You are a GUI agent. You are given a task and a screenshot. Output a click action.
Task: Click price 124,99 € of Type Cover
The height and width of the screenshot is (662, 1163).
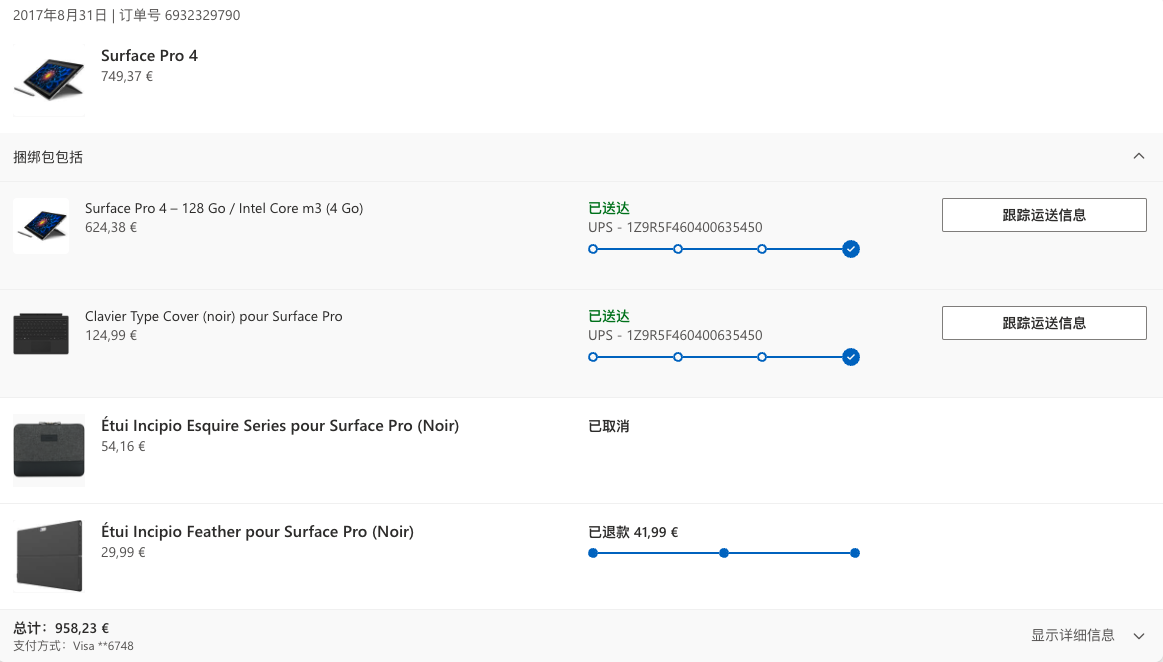111,336
